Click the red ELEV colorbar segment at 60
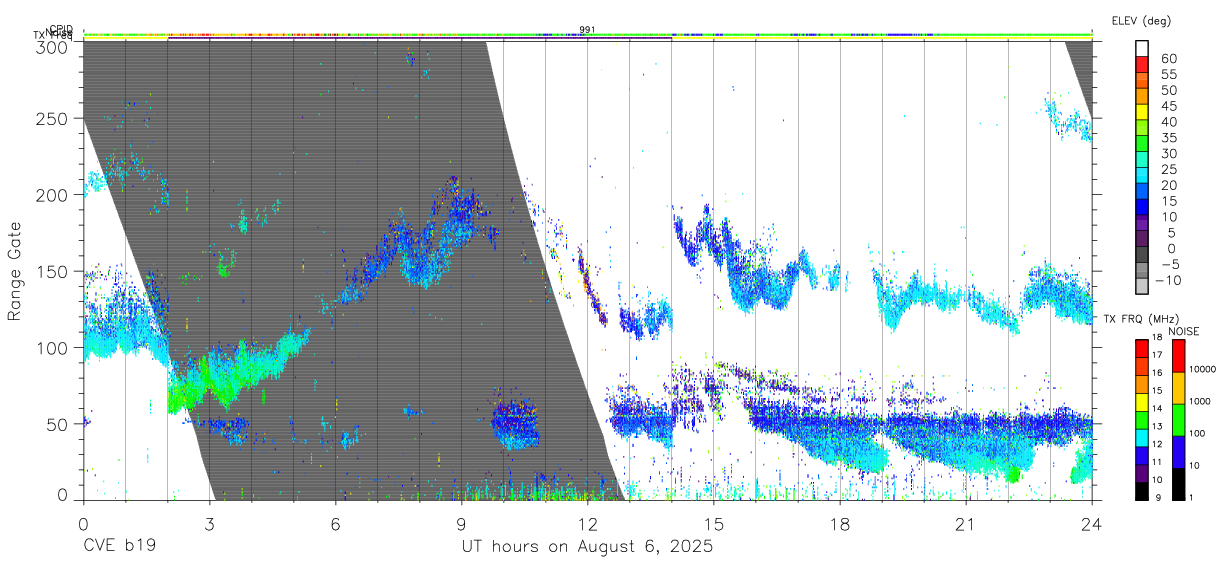 click(x=1142, y=65)
